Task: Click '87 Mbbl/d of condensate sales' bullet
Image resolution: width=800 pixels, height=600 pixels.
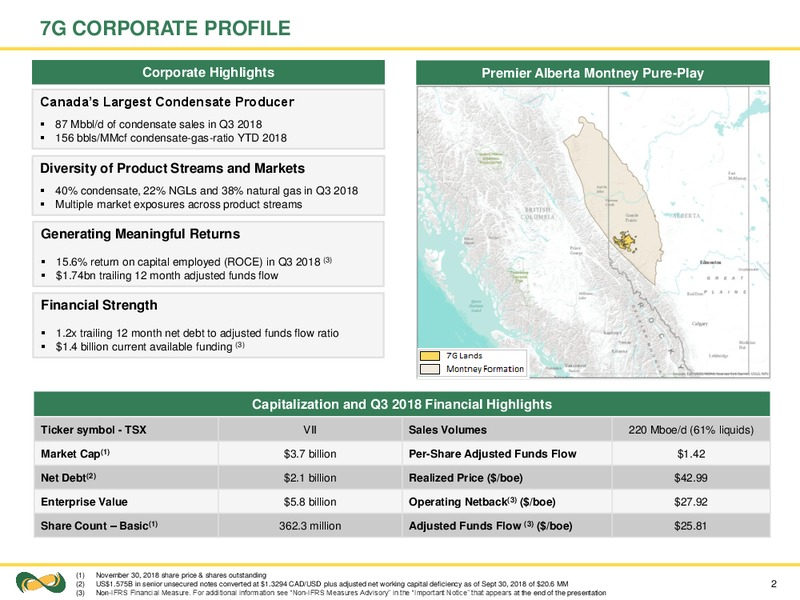Action: (x=158, y=124)
